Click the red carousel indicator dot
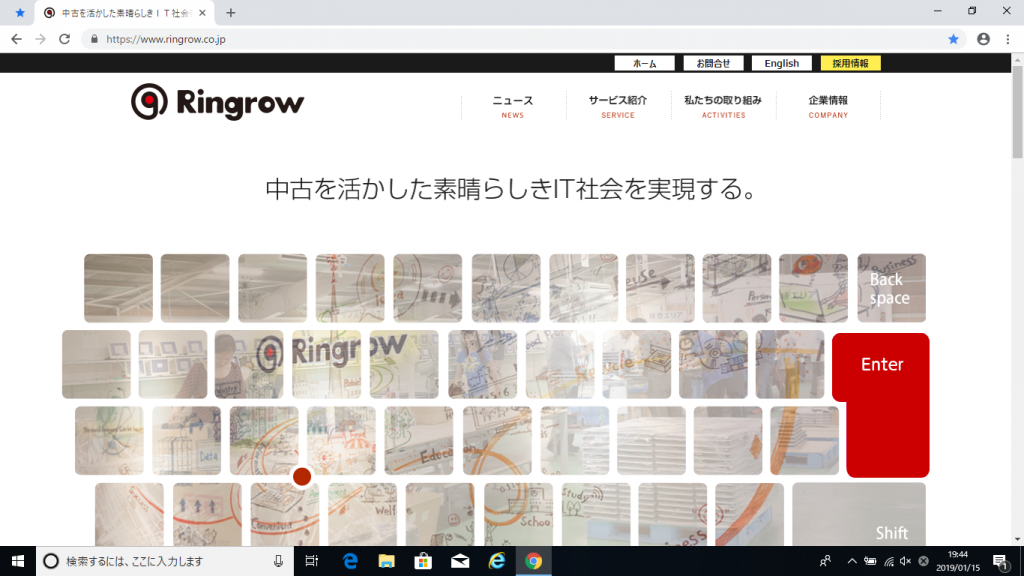The height and width of the screenshot is (576, 1024). [303, 477]
